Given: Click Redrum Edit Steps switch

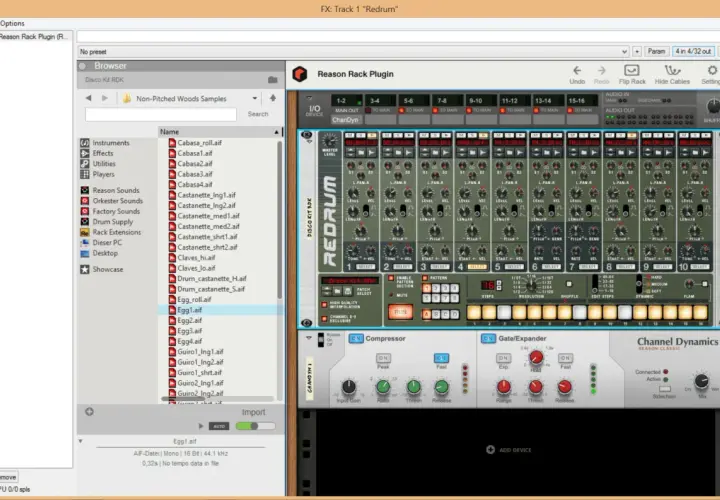Looking at the screenshot, I should [x=595, y=283].
